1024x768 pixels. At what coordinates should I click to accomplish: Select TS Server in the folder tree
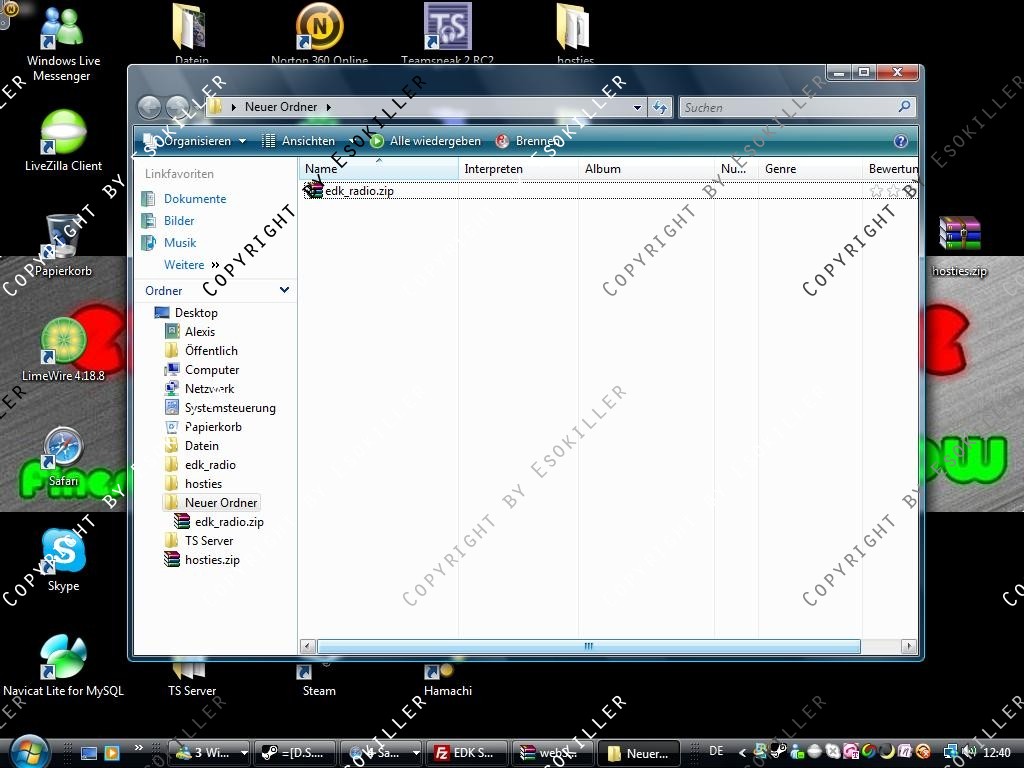(209, 541)
